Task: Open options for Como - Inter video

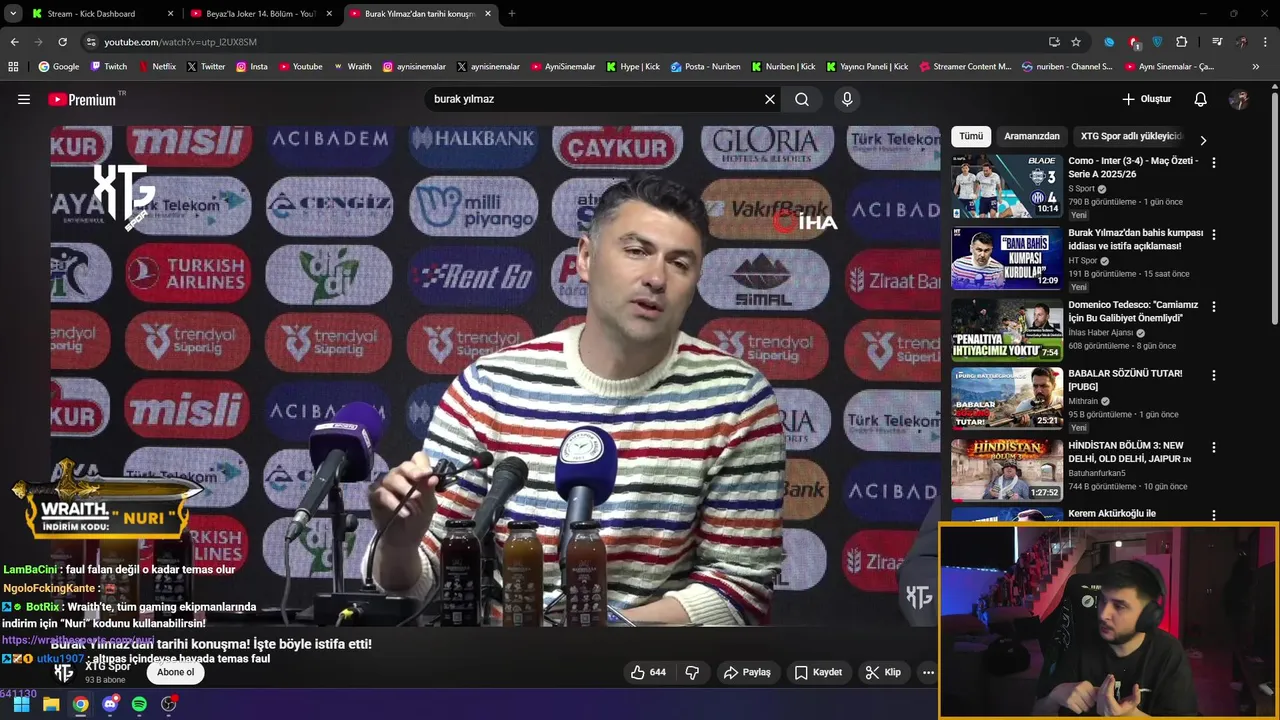Action: (x=1214, y=162)
